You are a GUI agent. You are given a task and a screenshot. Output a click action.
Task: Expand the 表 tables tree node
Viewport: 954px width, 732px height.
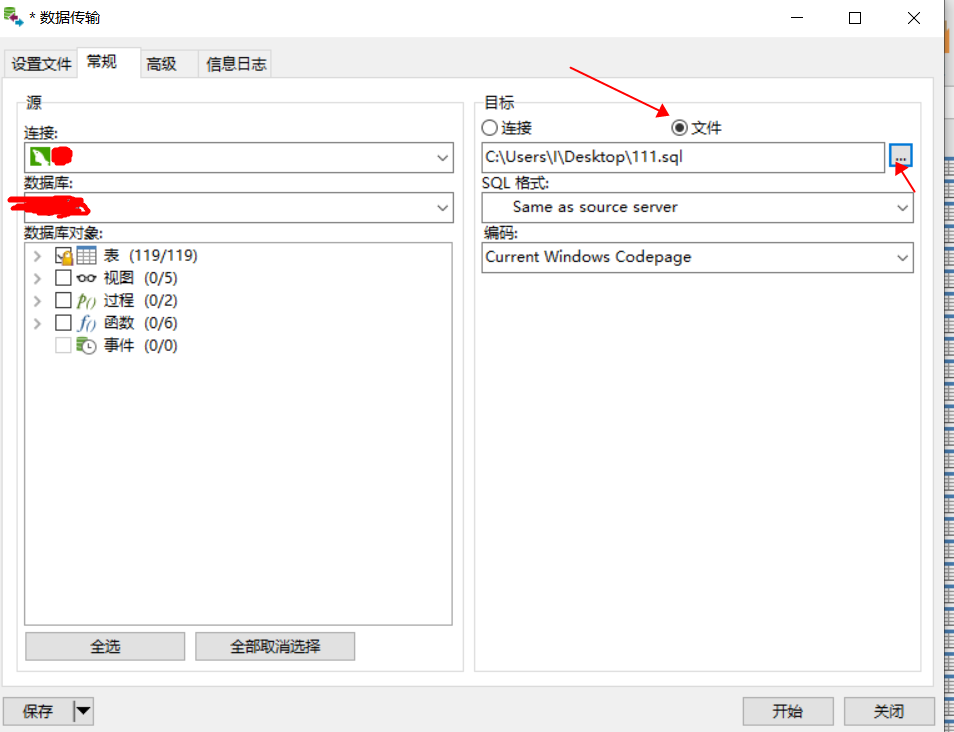tap(37, 255)
